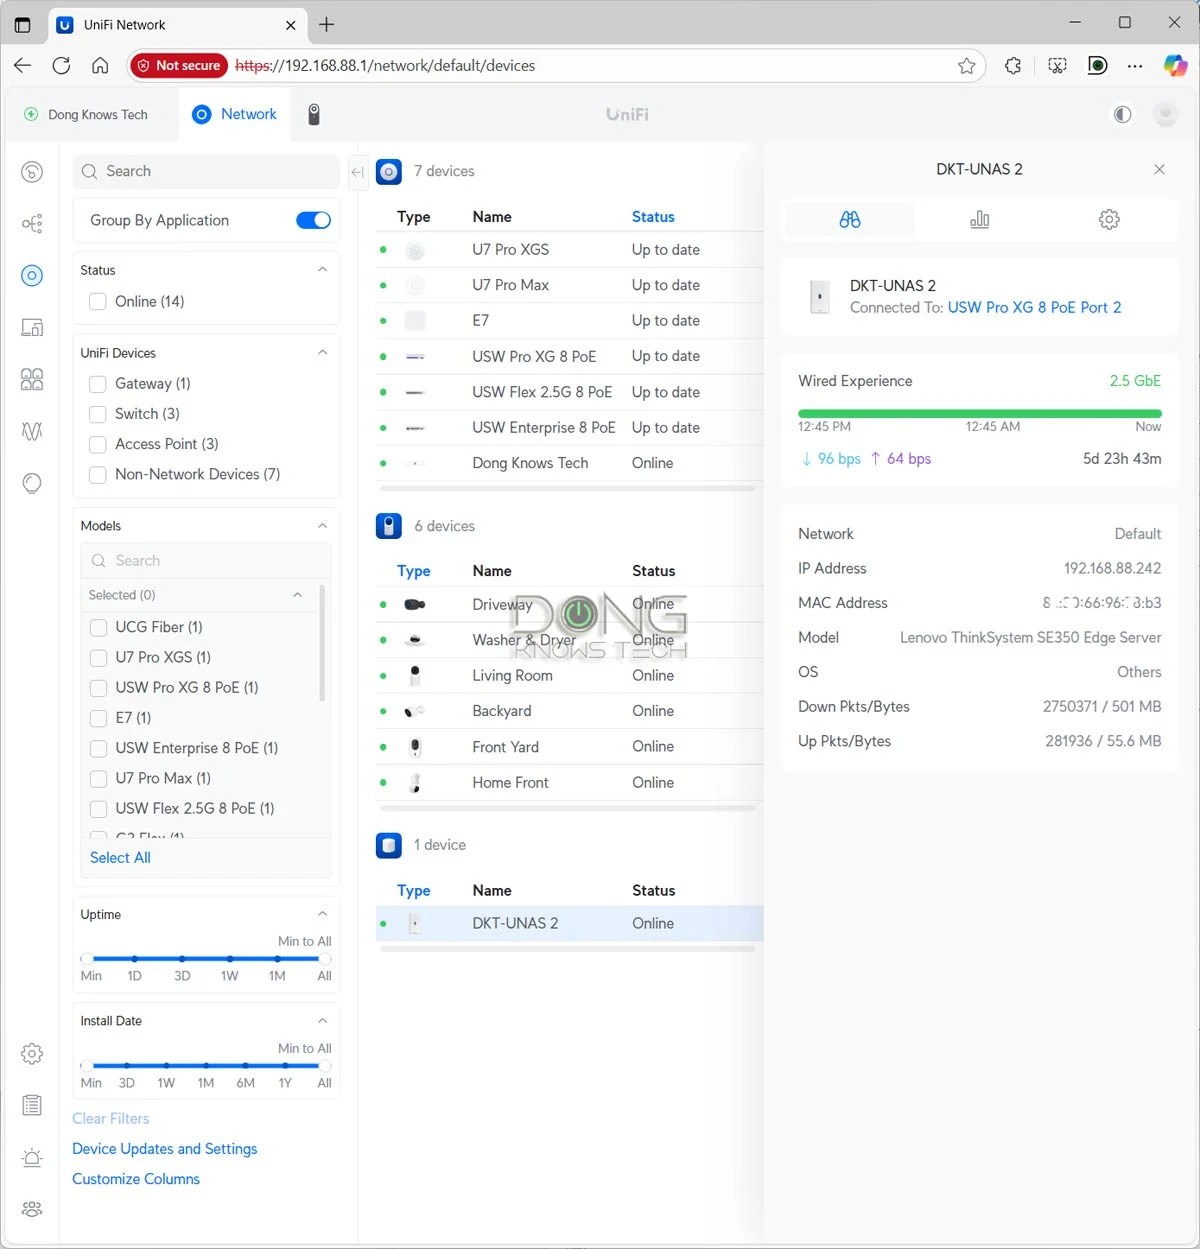Check the Non-Network Devices (7) filter
Screen dimensions: 1200x1249
(98, 474)
